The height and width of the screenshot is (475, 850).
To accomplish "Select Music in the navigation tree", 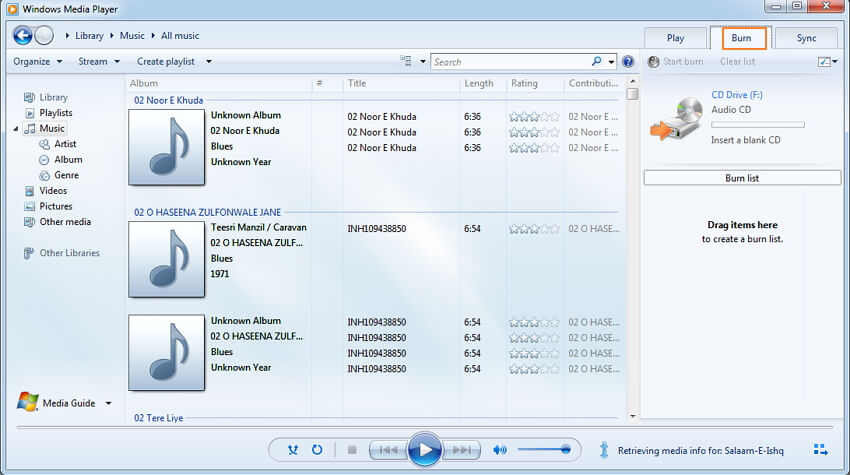I will [51, 129].
